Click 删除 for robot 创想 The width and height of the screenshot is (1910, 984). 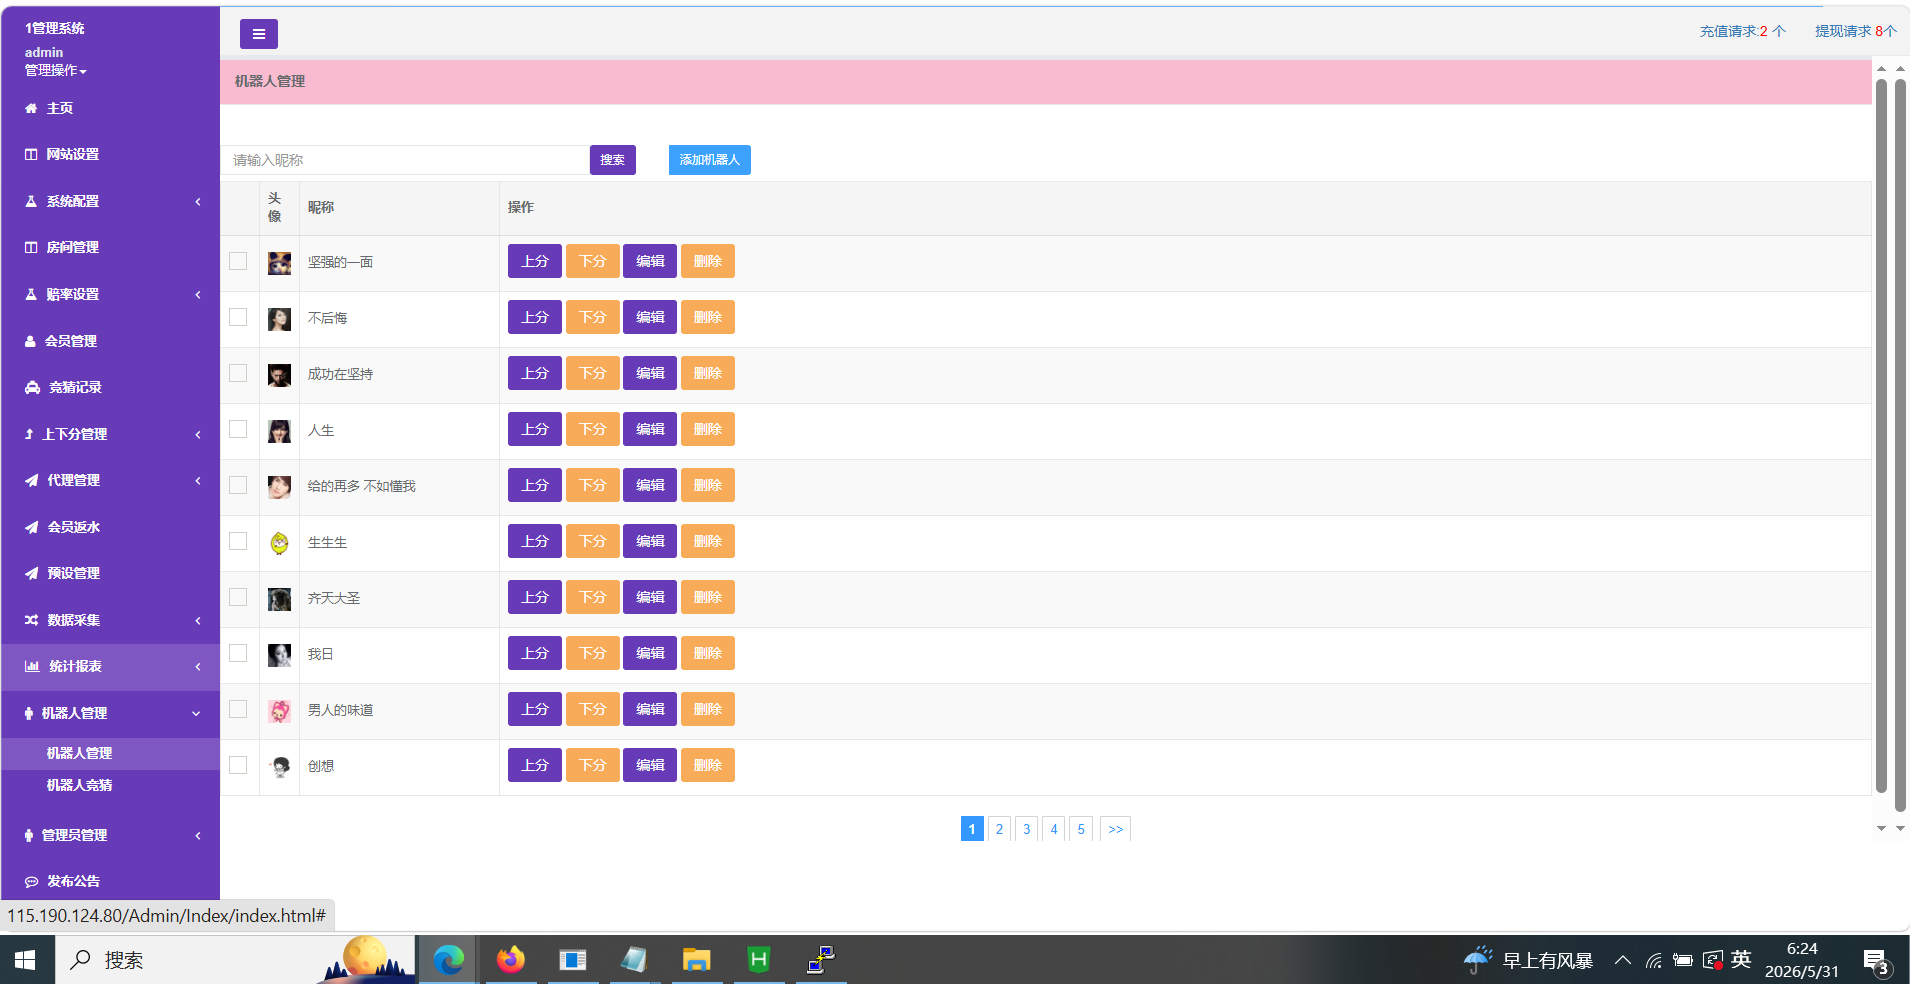pyautogui.click(x=708, y=765)
